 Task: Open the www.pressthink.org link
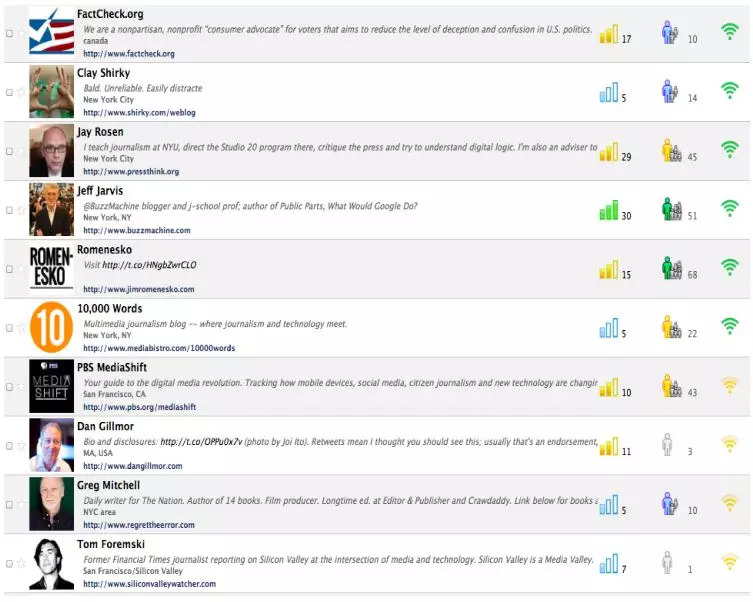[131, 172]
